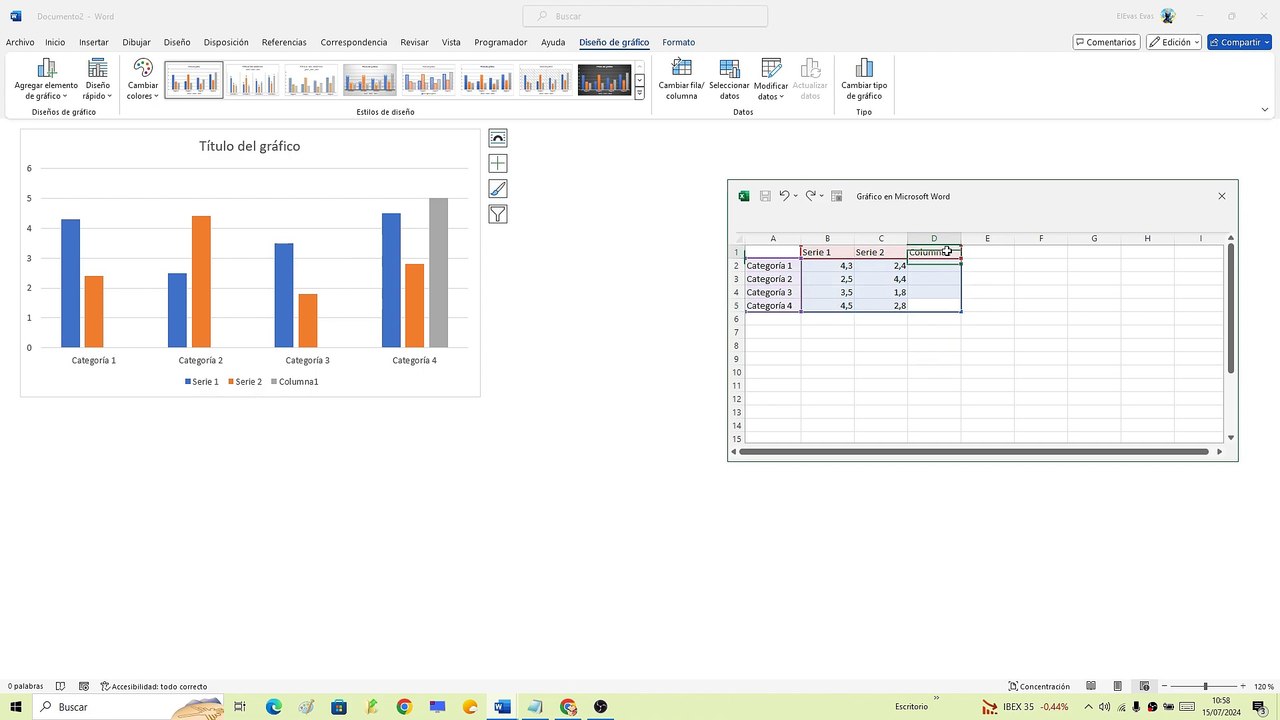The height and width of the screenshot is (720, 1280).
Task: Select the Columna1 legend entry
Action: (294, 382)
